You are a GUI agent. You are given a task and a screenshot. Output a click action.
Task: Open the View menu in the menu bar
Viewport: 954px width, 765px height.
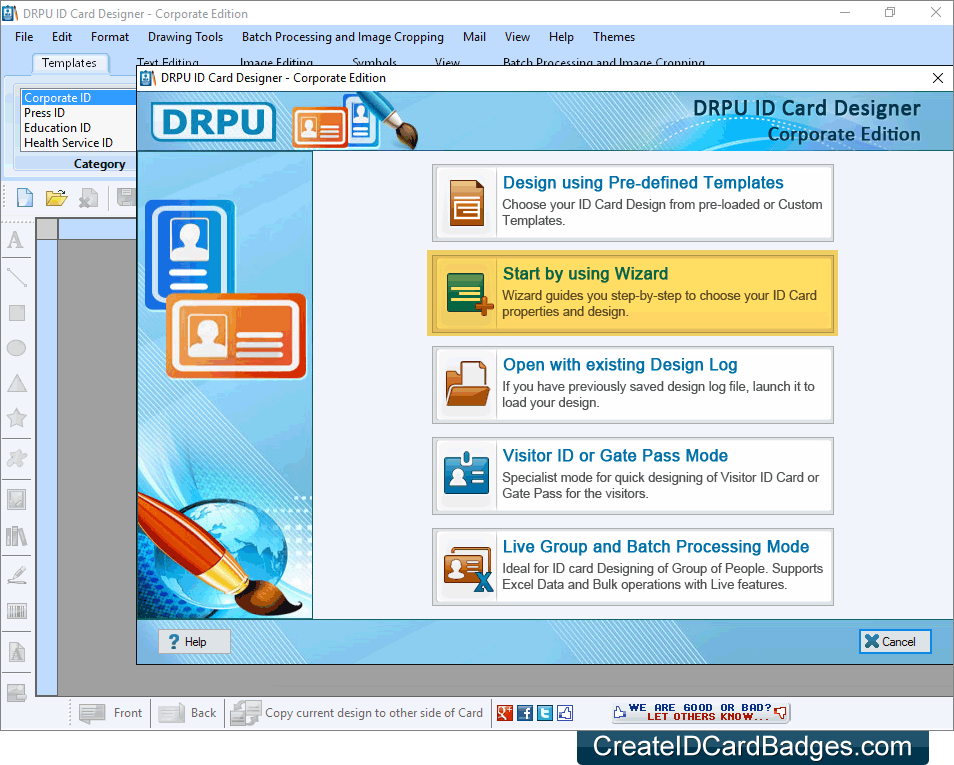point(517,37)
